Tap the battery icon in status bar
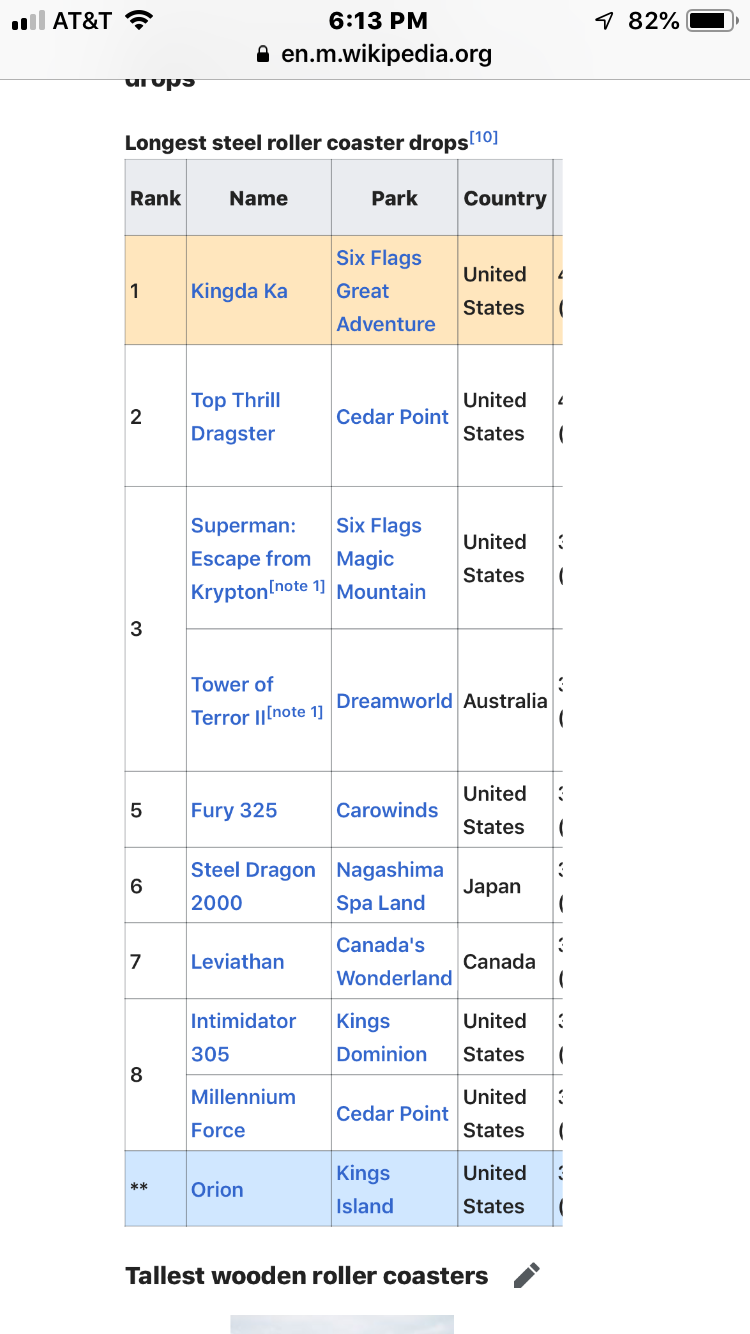The image size is (750, 1334). pyautogui.click(x=714, y=21)
